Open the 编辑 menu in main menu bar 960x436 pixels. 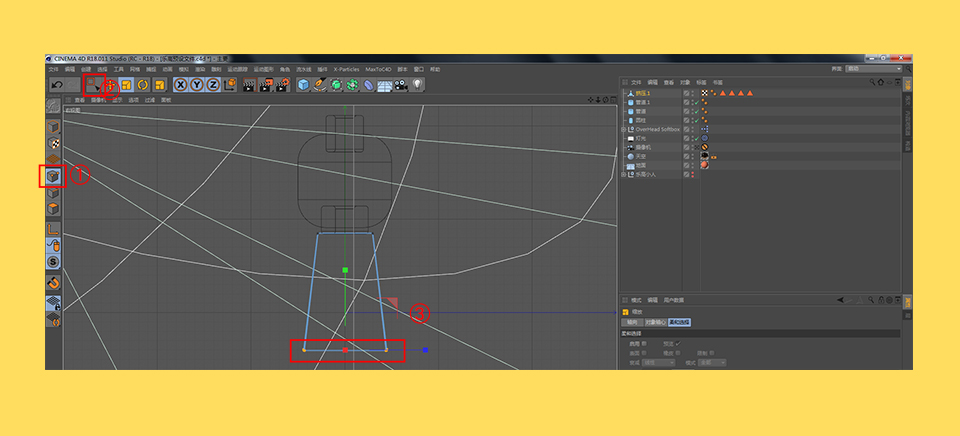point(70,69)
